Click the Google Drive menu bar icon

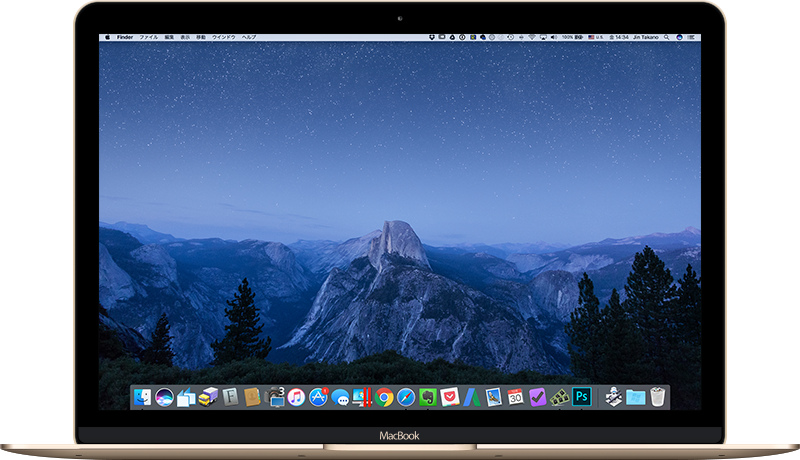pyautogui.click(x=452, y=37)
